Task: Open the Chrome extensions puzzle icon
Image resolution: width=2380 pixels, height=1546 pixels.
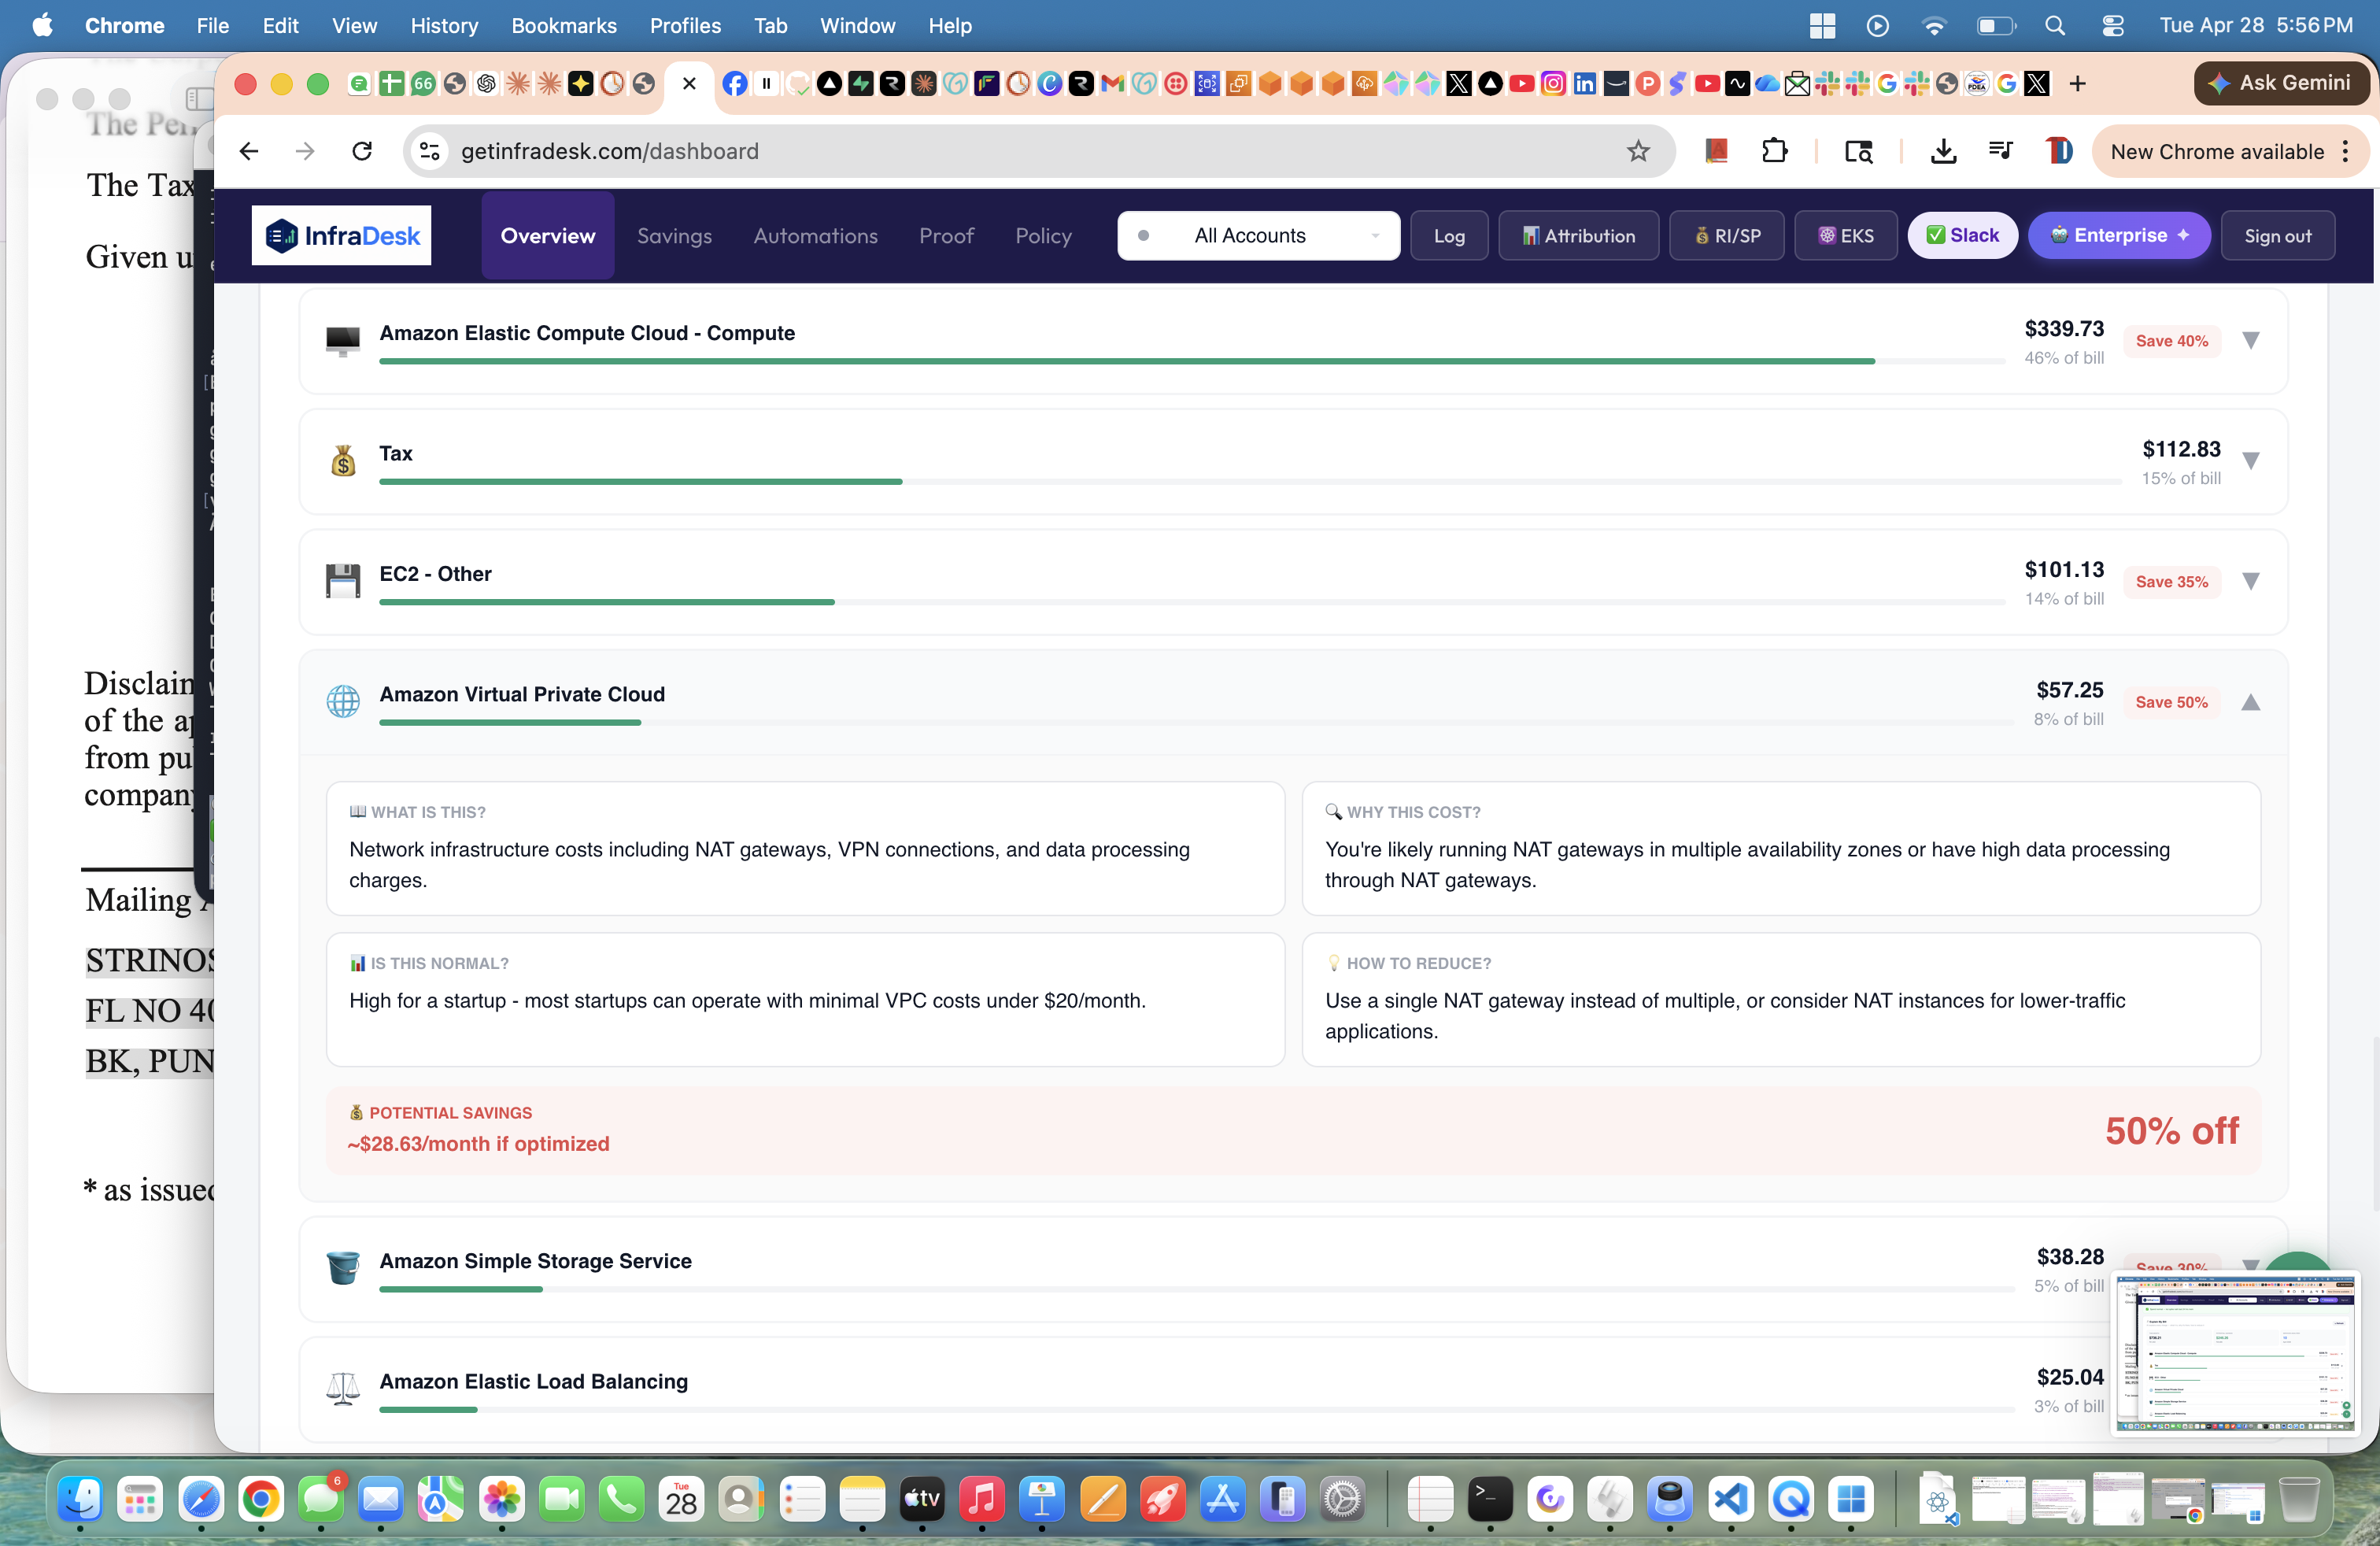Action: point(1774,151)
